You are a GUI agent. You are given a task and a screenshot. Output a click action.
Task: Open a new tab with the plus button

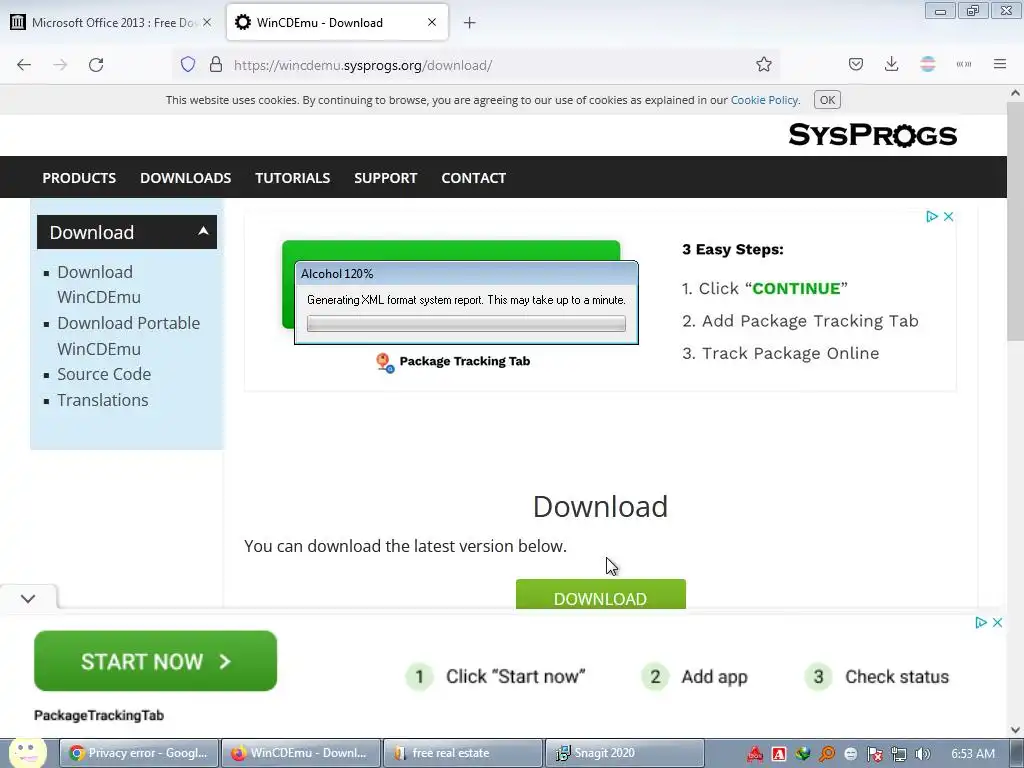tap(470, 23)
